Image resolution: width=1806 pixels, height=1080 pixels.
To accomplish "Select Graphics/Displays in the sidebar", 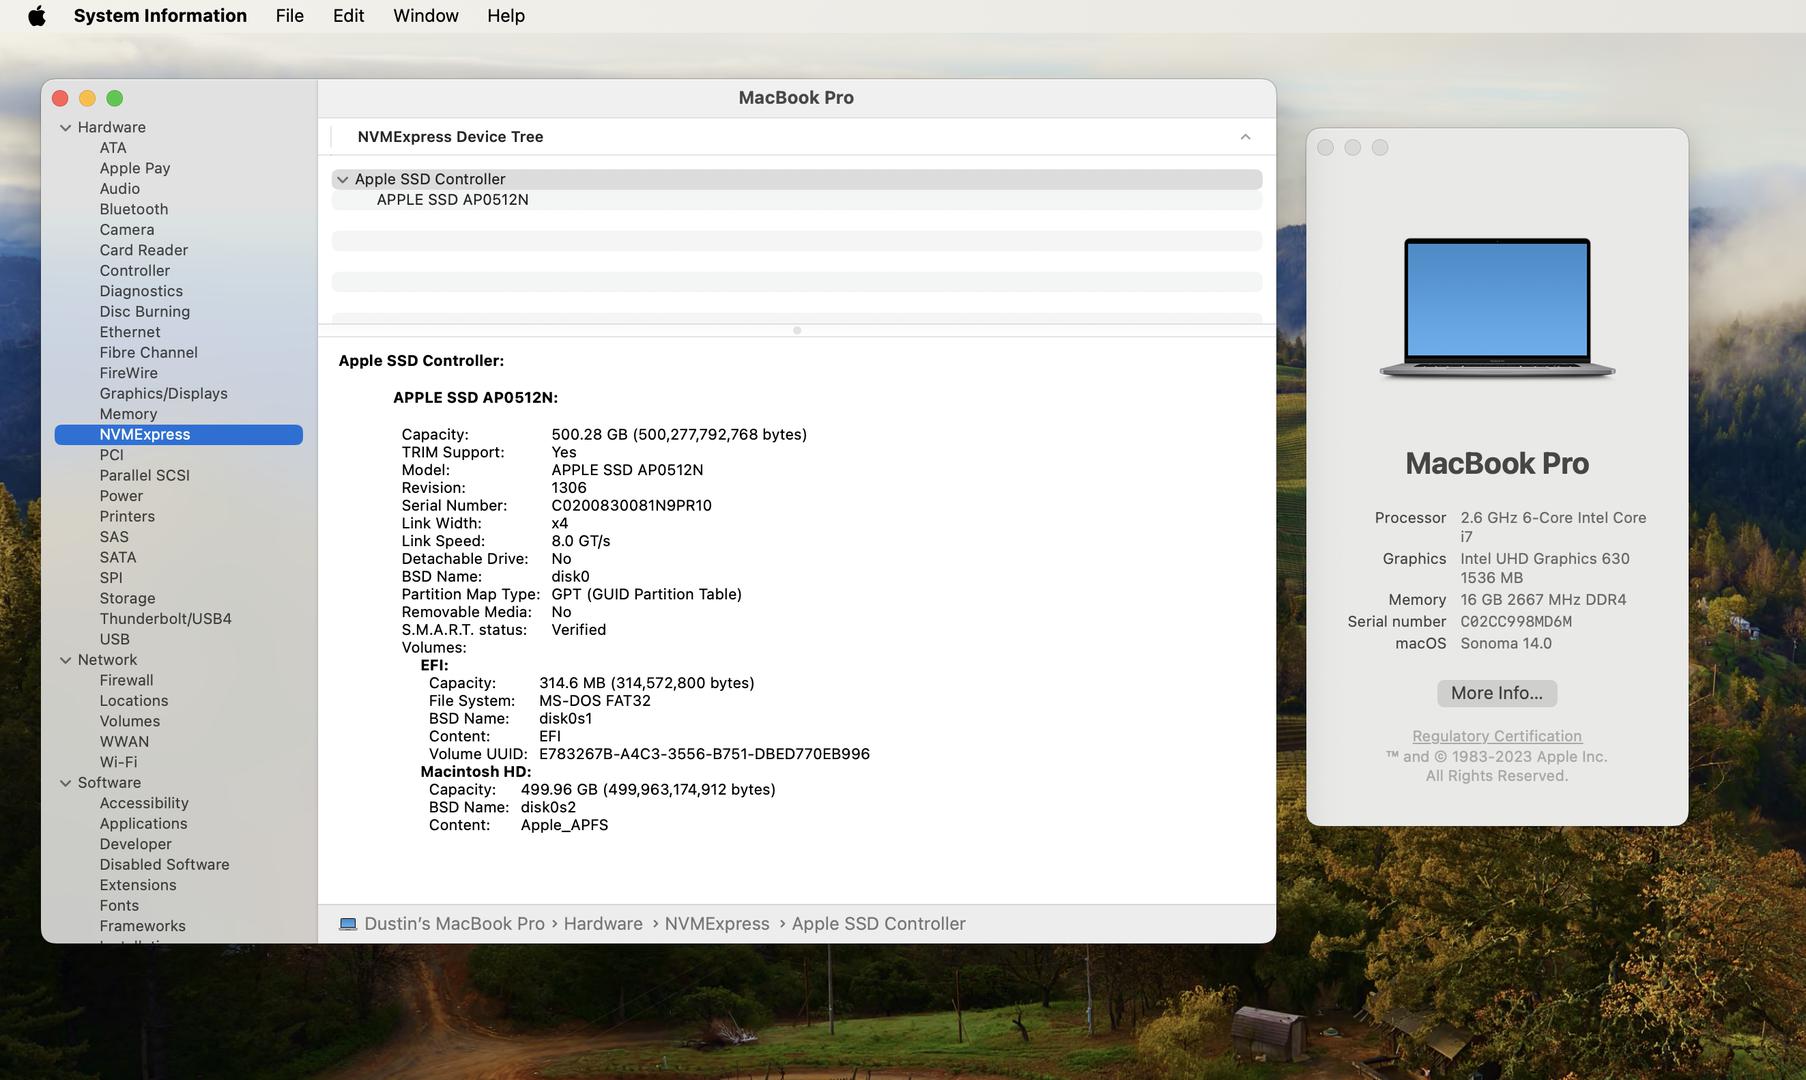I will click(x=163, y=394).
